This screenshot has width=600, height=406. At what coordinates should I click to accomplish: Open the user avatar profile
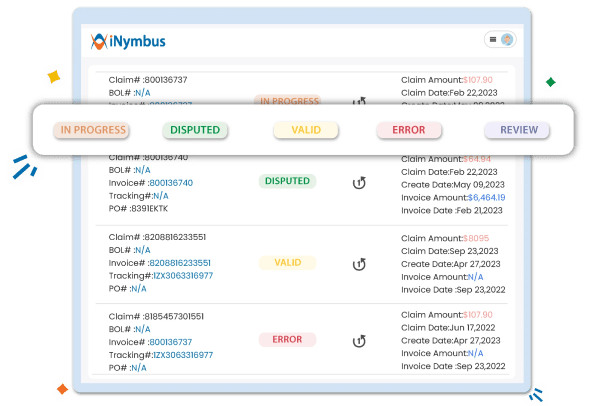507,39
